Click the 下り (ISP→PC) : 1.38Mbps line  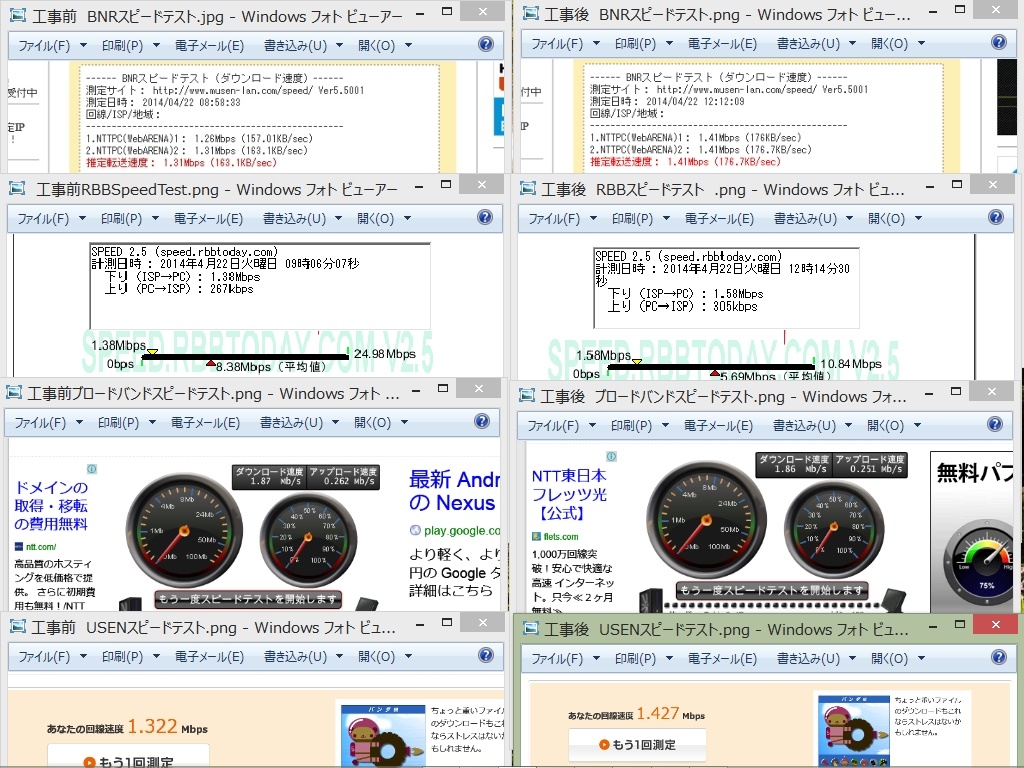(182, 276)
